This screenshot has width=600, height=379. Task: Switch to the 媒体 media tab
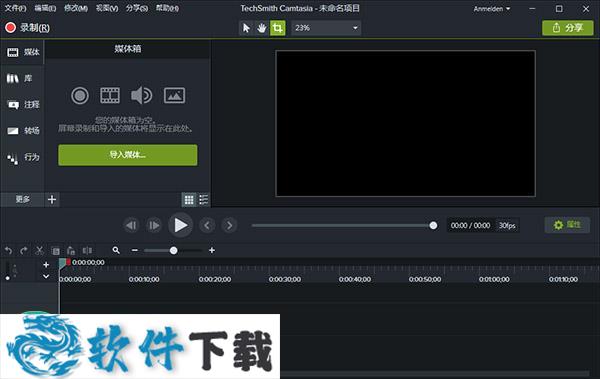click(x=23, y=52)
